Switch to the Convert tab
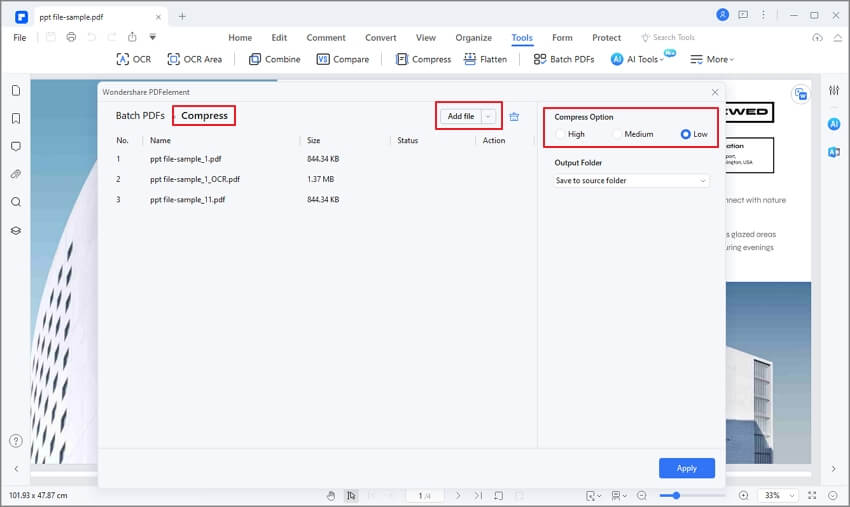Viewport: 850px width, 507px height. 380,38
